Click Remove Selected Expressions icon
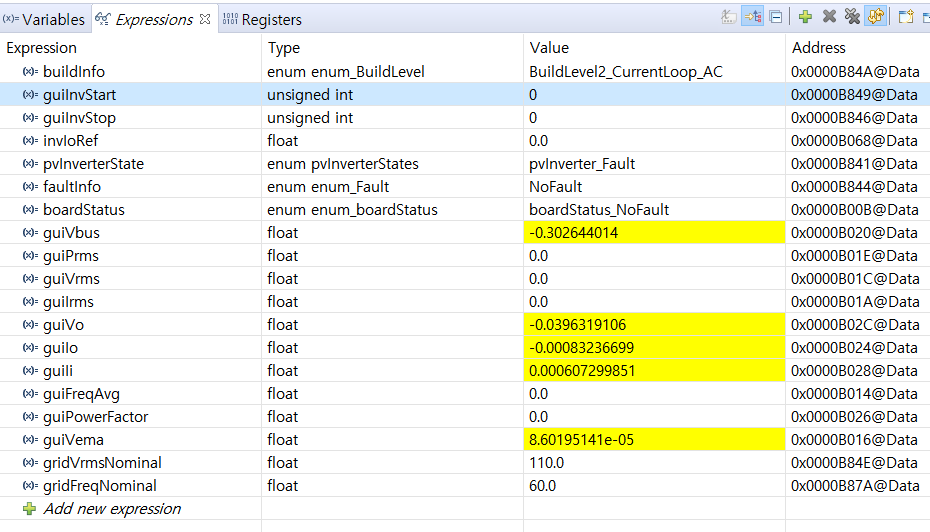The image size is (930, 532). tap(829, 17)
